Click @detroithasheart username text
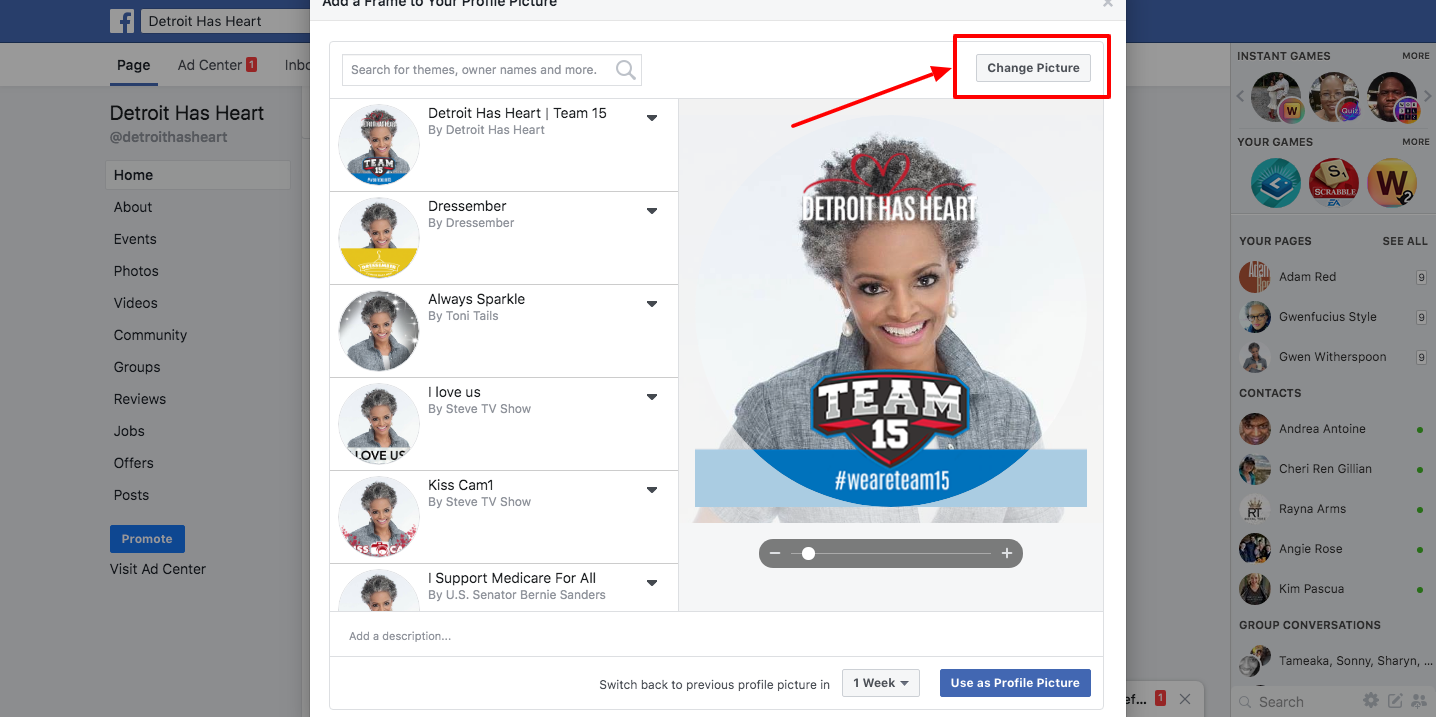 tap(169, 137)
